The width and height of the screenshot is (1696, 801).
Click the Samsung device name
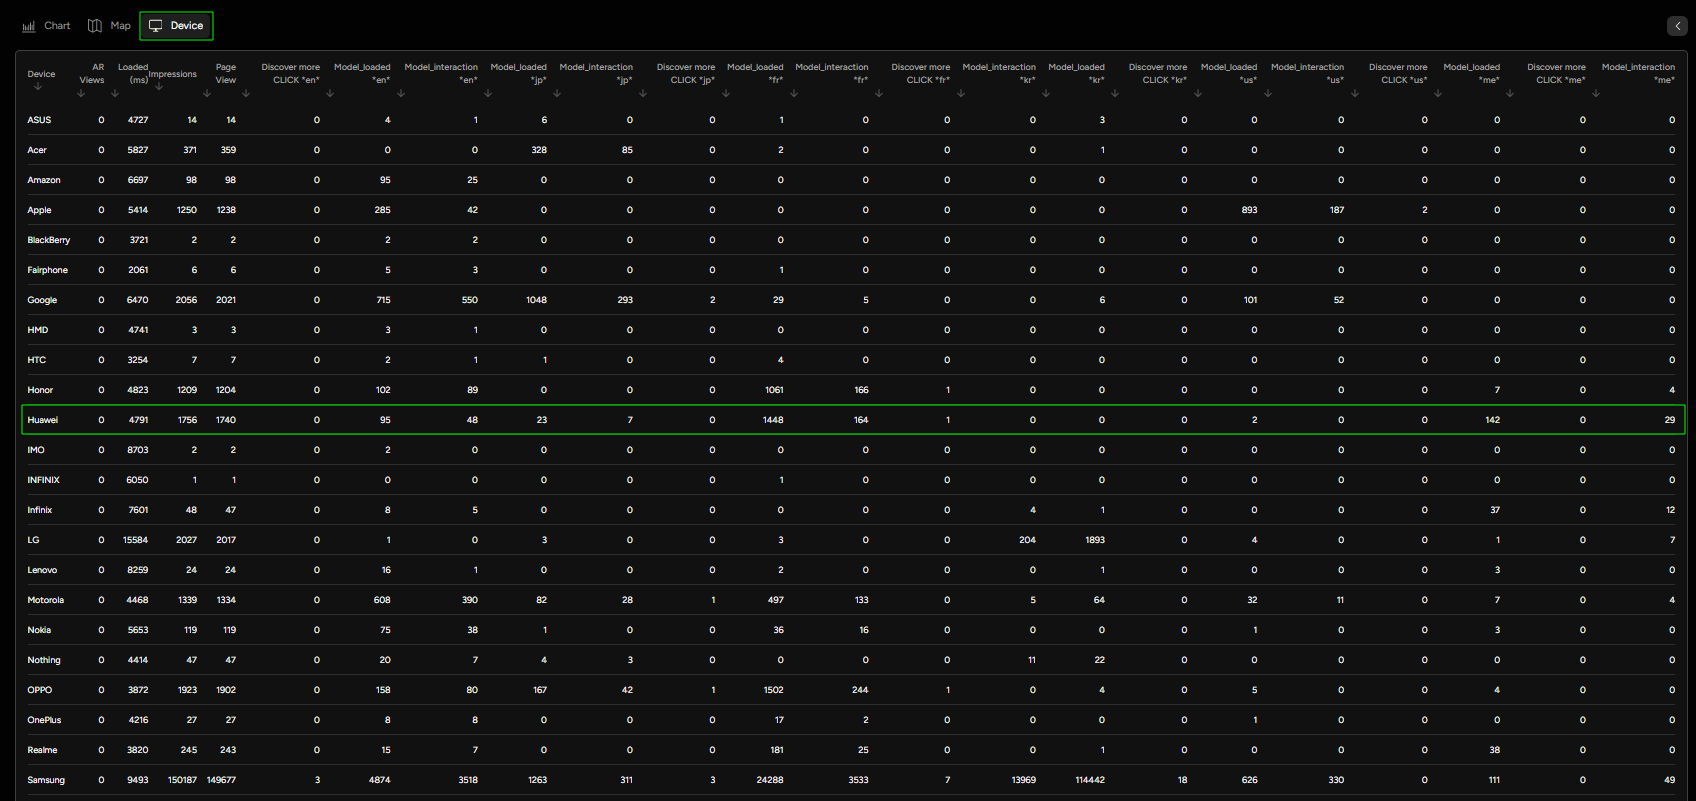coord(46,780)
